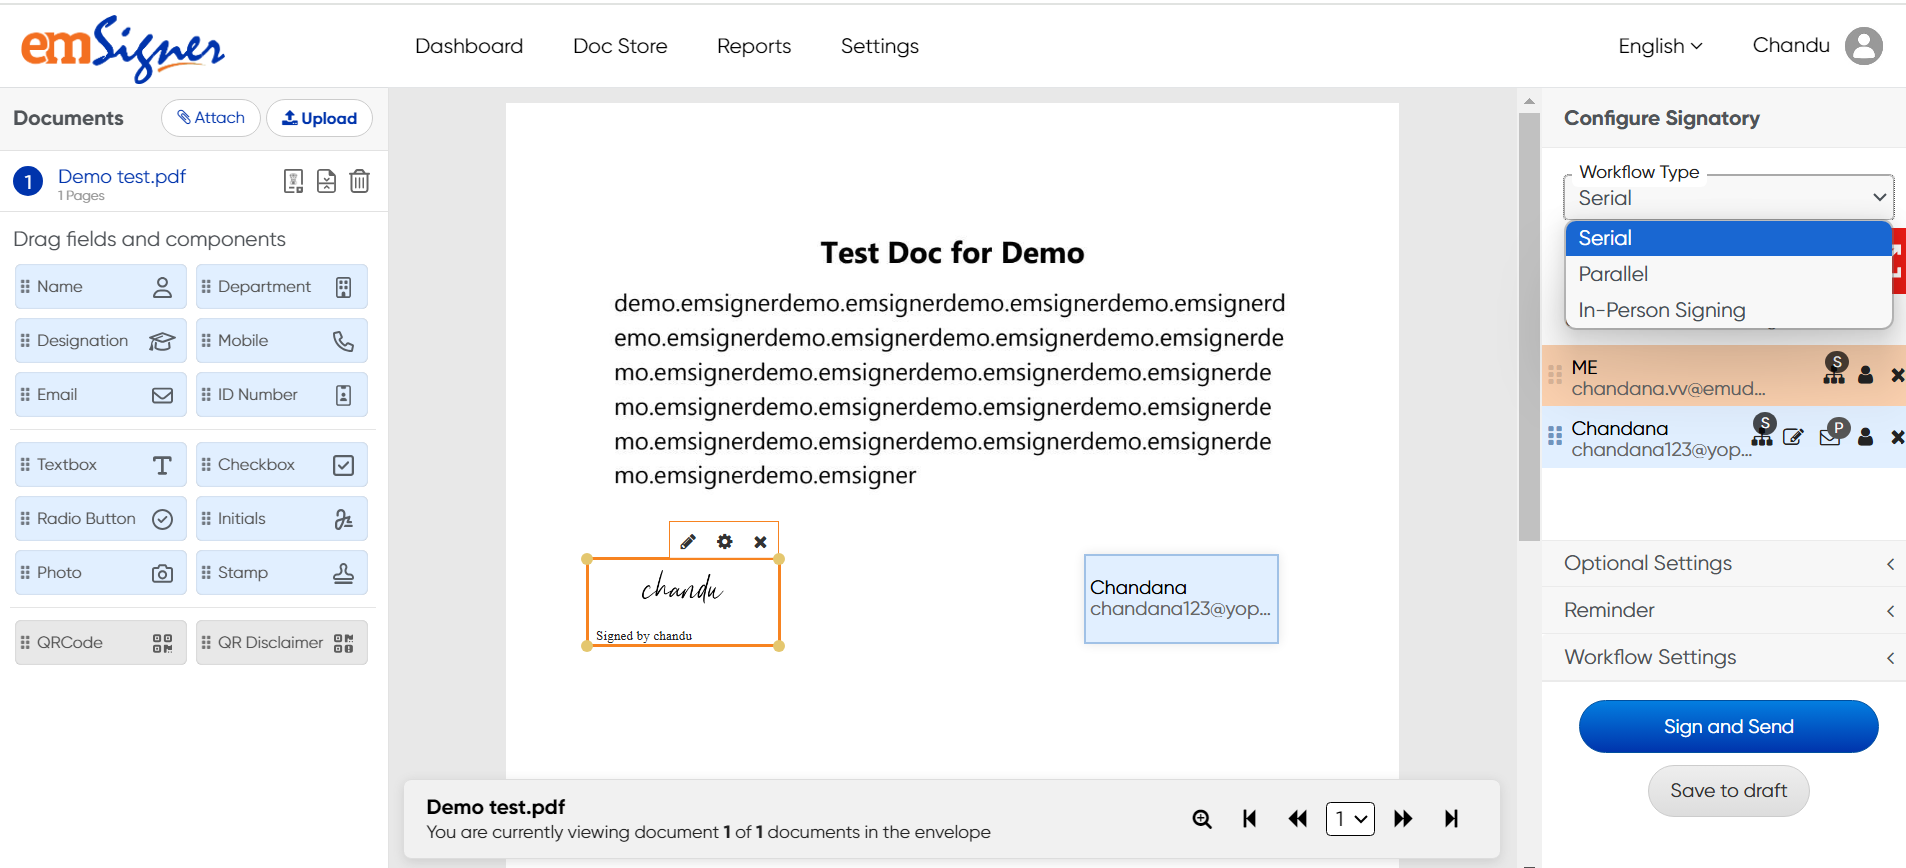Navigate to the Reports tab
This screenshot has width=1906, height=868.
coord(754,46)
